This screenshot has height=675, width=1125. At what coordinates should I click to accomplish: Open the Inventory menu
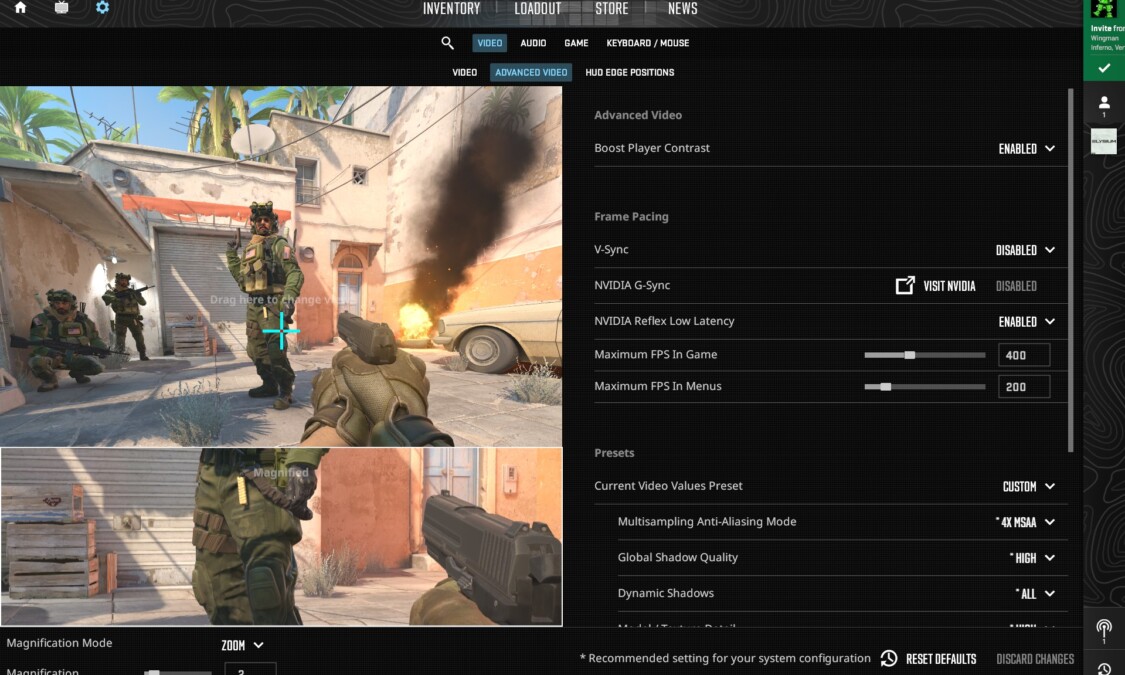click(x=451, y=9)
